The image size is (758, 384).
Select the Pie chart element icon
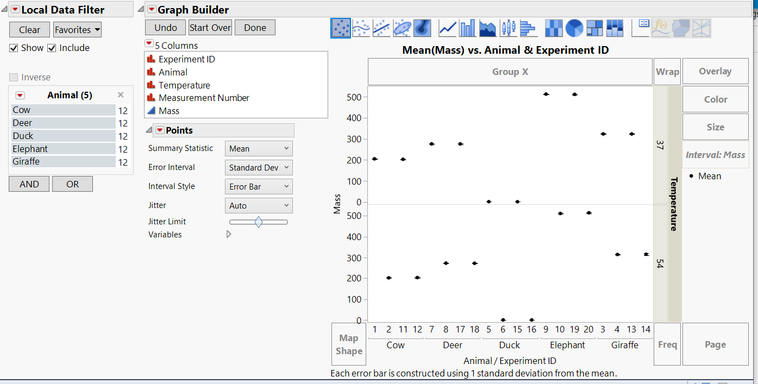pyautogui.click(x=574, y=28)
